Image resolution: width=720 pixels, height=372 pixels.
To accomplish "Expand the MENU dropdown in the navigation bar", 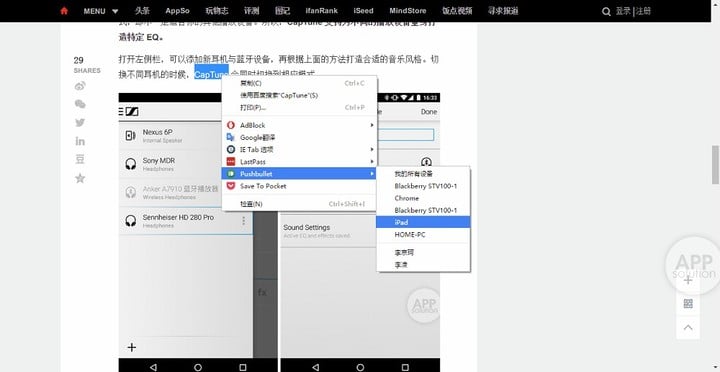I will click(101, 11).
